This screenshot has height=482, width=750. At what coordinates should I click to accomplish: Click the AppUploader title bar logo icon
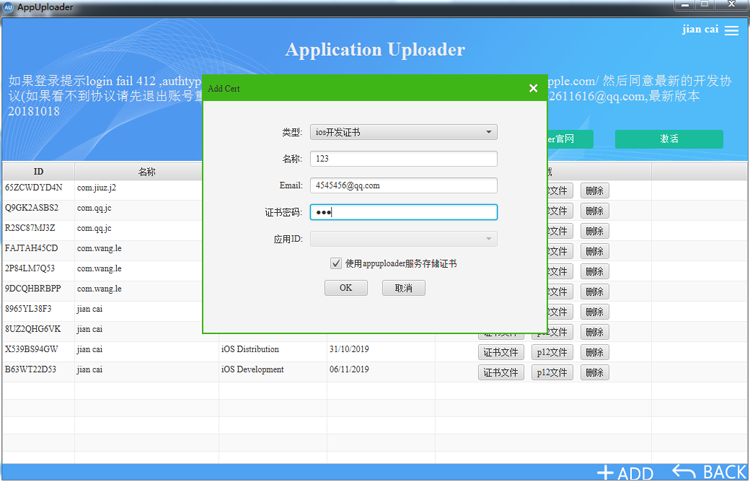click(8, 8)
